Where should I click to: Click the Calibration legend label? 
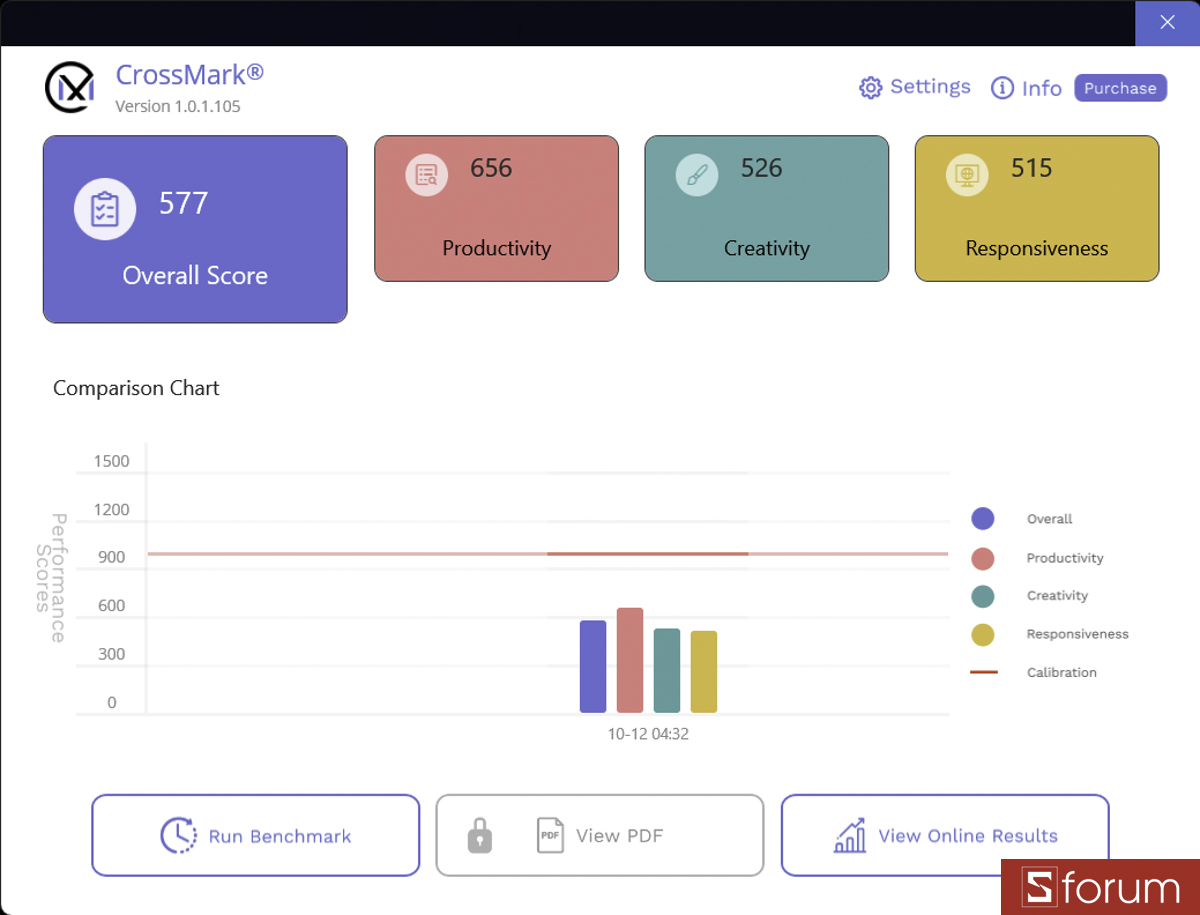[x=1062, y=672]
